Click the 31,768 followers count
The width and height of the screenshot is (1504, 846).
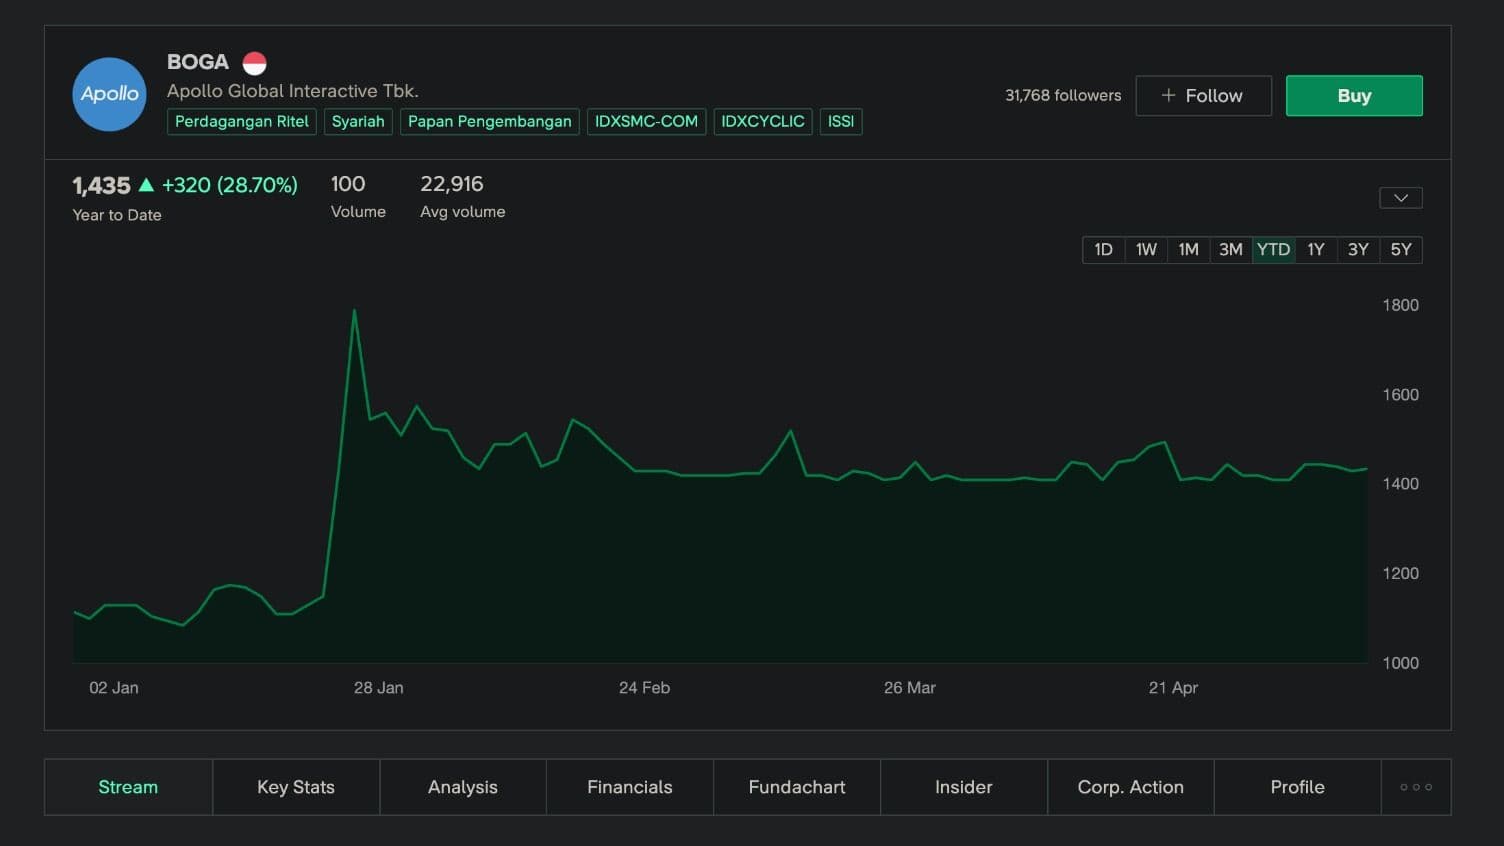[x=1063, y=96]
